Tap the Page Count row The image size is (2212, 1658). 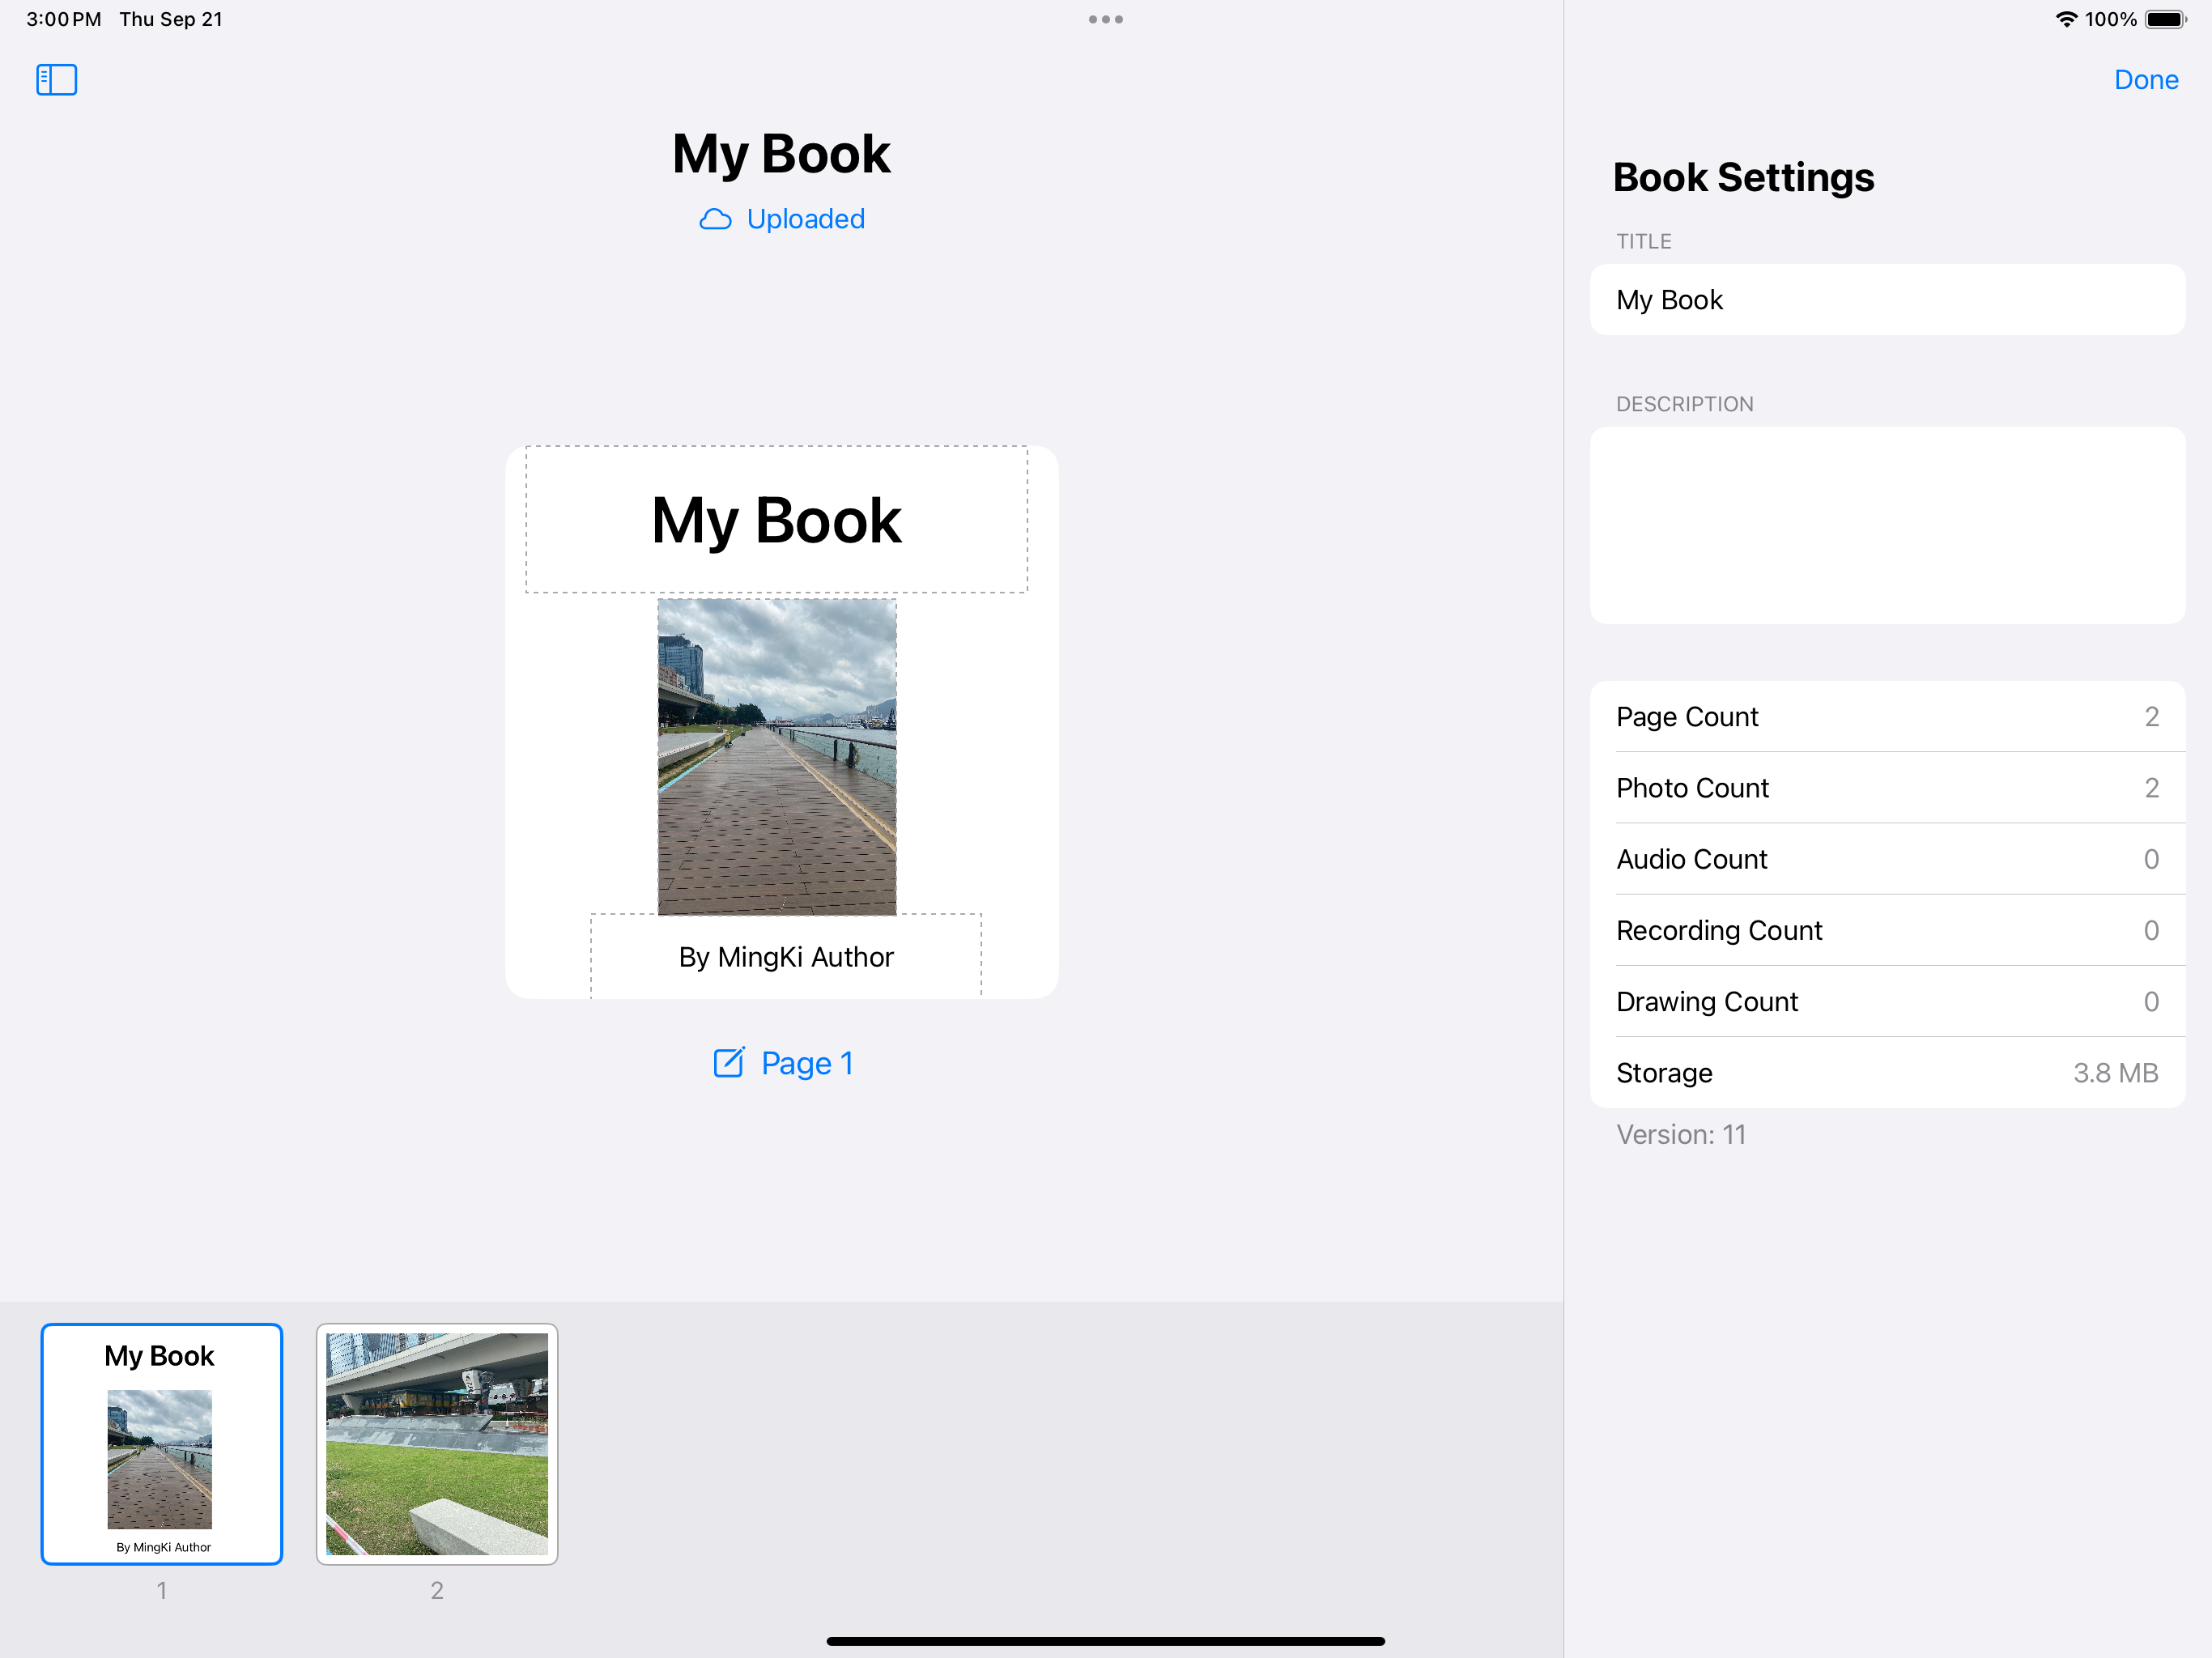(x=1887, y=717)
